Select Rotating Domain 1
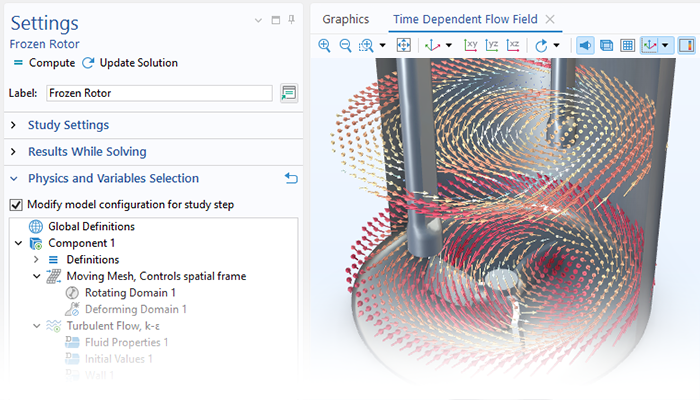This screenshot has height=400, width=700. [x=130, y=293]
